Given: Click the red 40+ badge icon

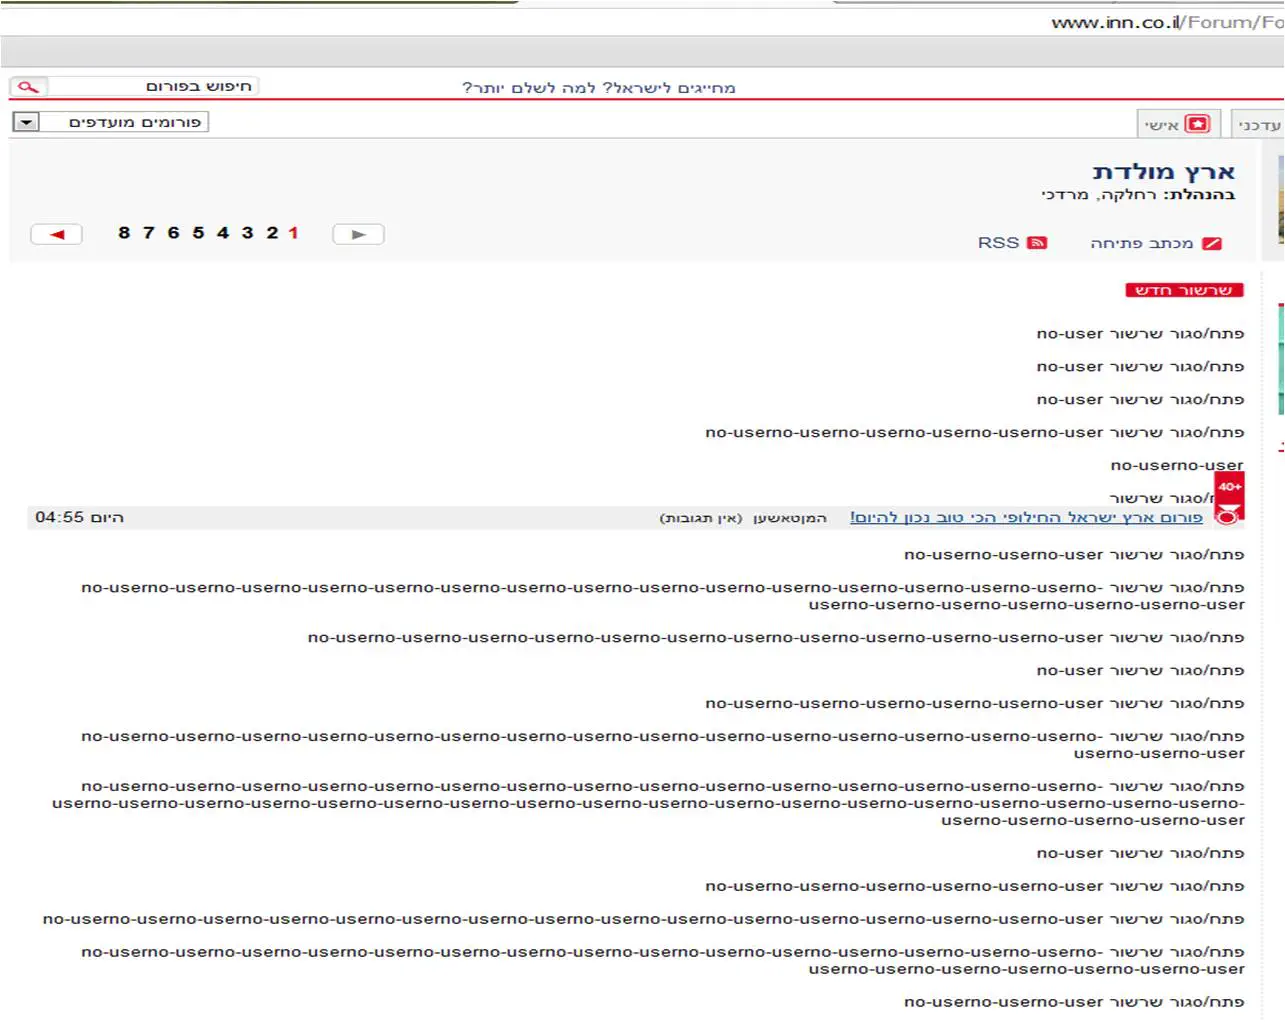Looking at the screenshot, I should [1229, 487].
